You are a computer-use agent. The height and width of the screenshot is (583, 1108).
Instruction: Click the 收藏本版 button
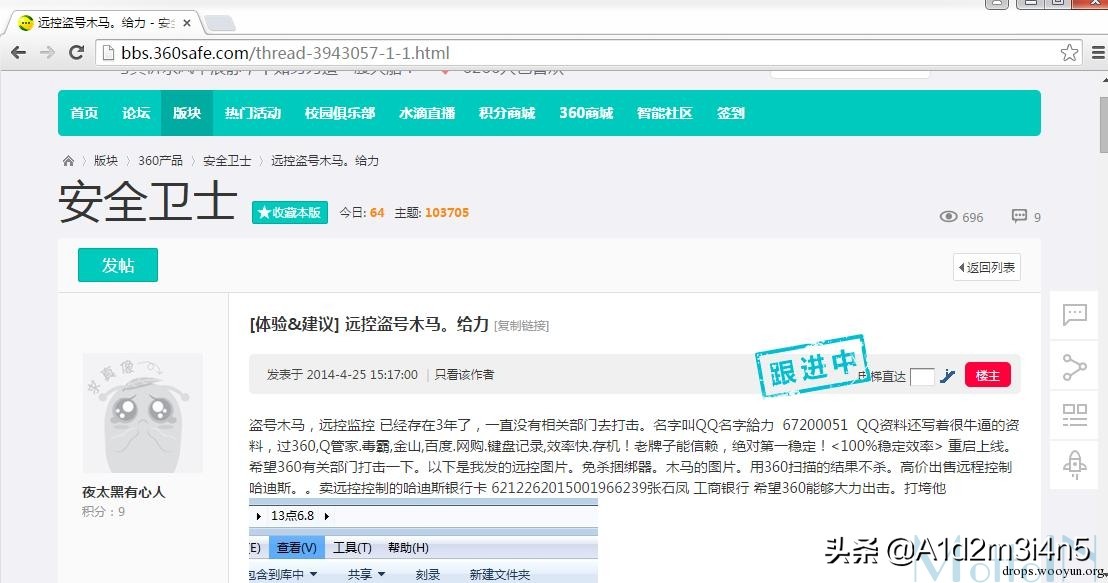click(290, 212)
